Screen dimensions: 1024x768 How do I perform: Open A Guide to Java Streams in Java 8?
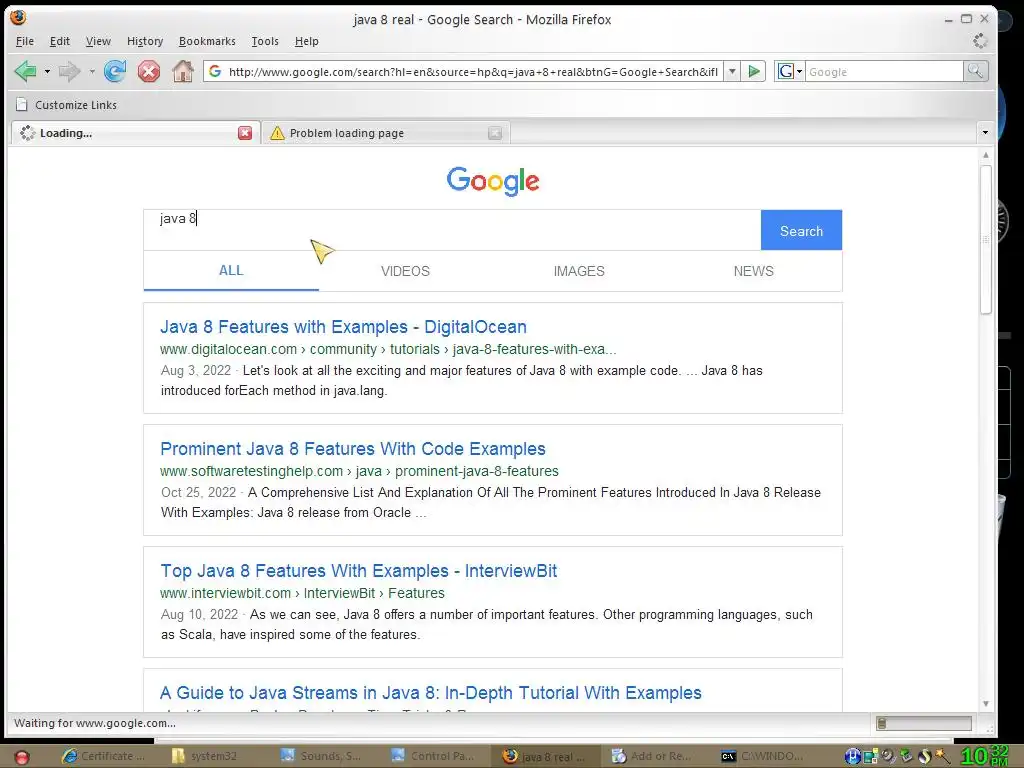click(431, 693)
